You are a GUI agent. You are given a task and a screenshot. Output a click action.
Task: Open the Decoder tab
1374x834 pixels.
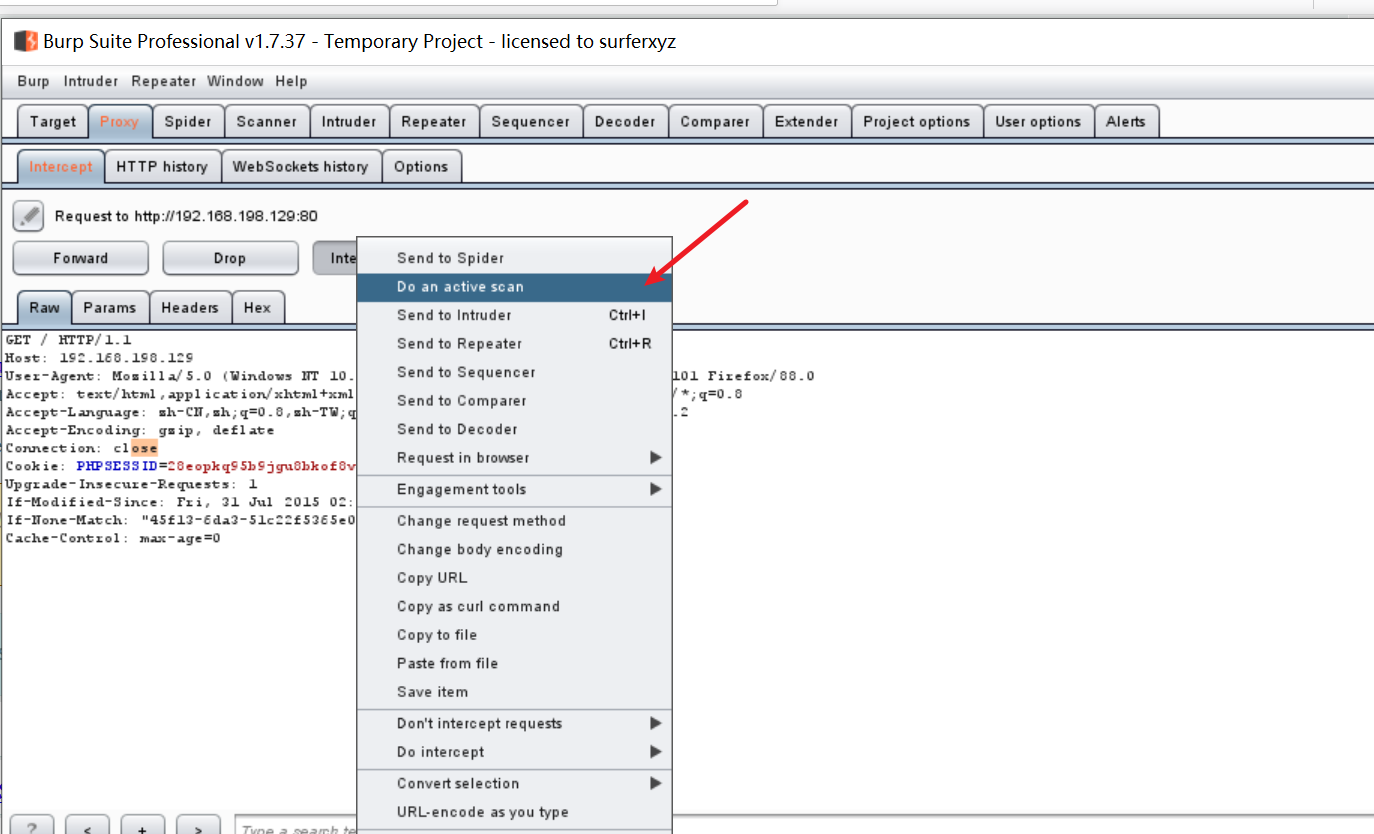point(625,122)
